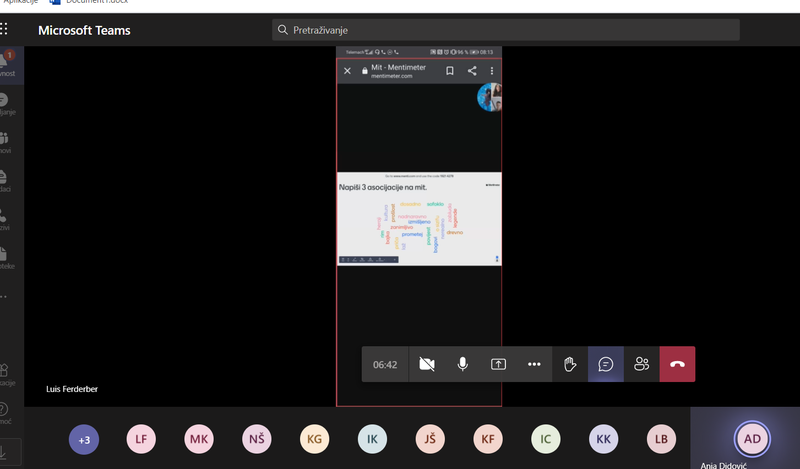
Task: Click the 'Napiši 3 asocijacije na mit.' heading
Action: point(383,187)
